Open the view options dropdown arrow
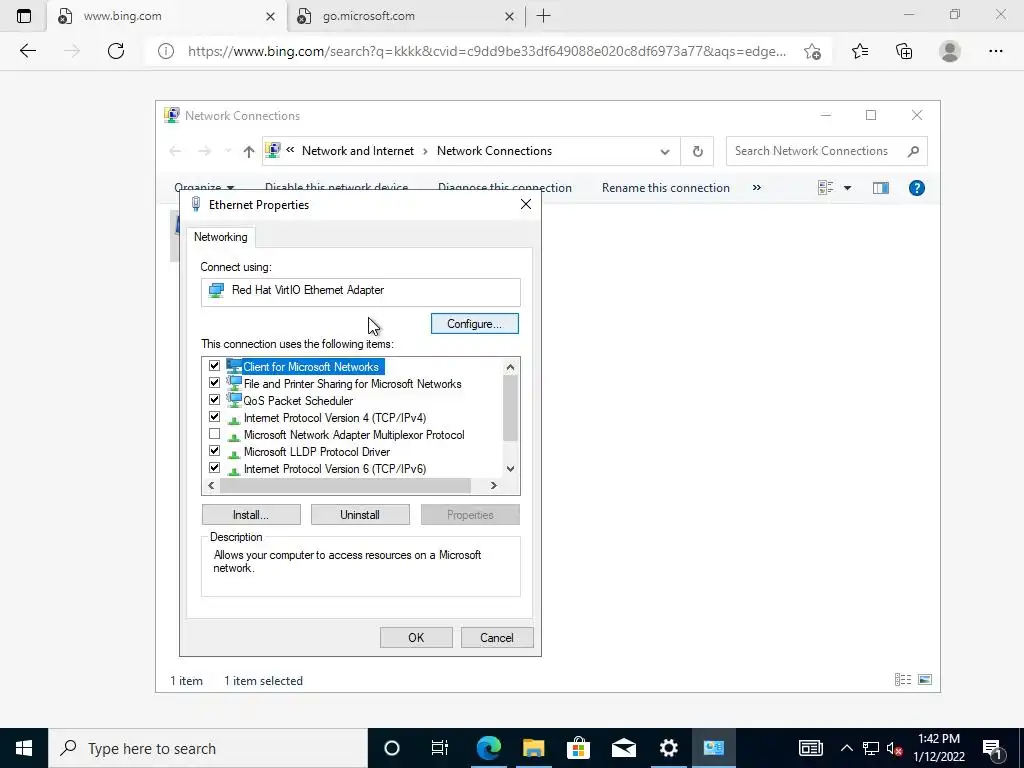The image size is (1024, 768). tap(847, 188)
